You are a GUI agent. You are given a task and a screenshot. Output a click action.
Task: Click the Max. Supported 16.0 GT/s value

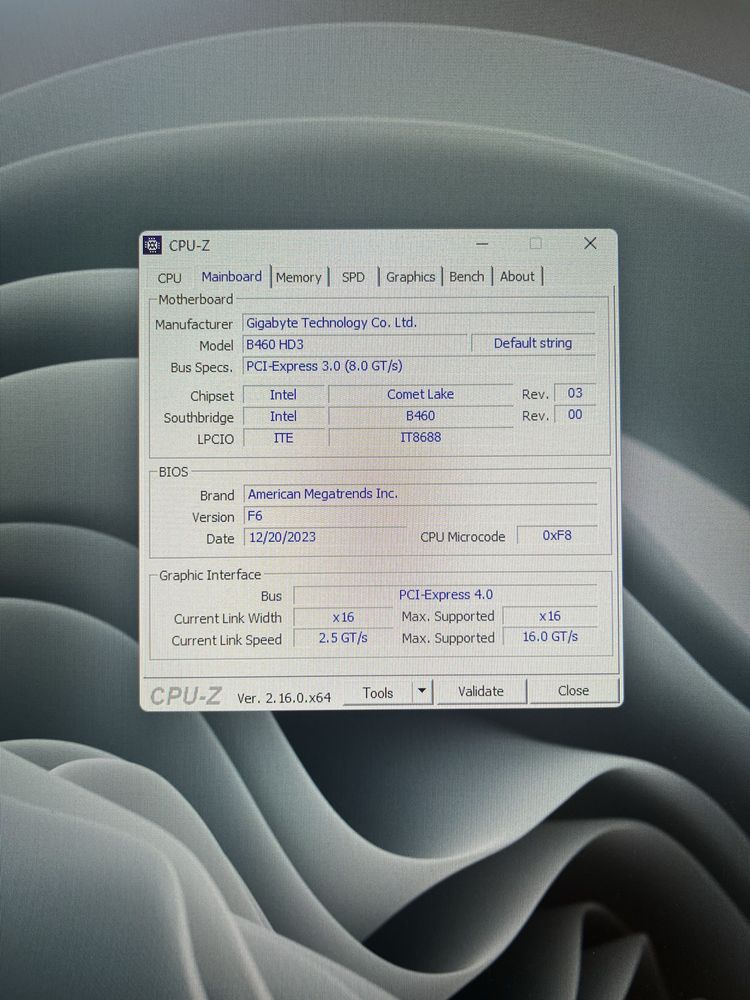click(550, 636)
